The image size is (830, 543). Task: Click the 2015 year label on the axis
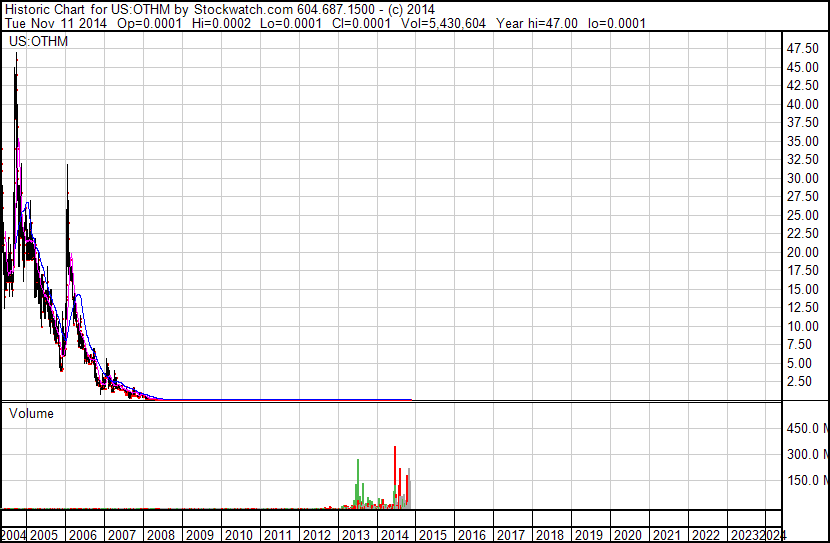tap(433, 535)
